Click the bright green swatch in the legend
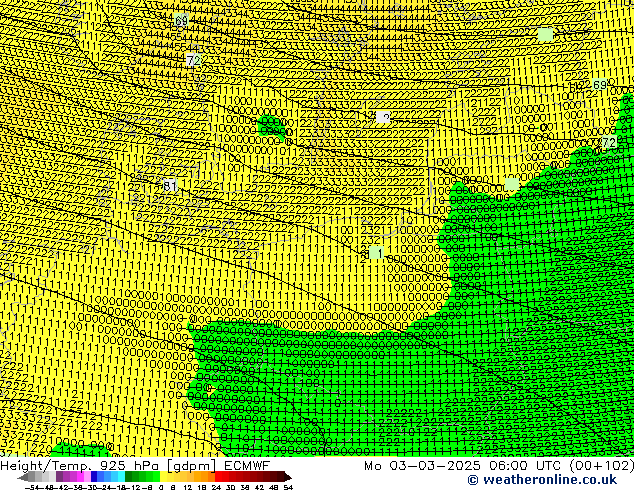This screenshot has height=490, width=634. [x=156, y=477]
